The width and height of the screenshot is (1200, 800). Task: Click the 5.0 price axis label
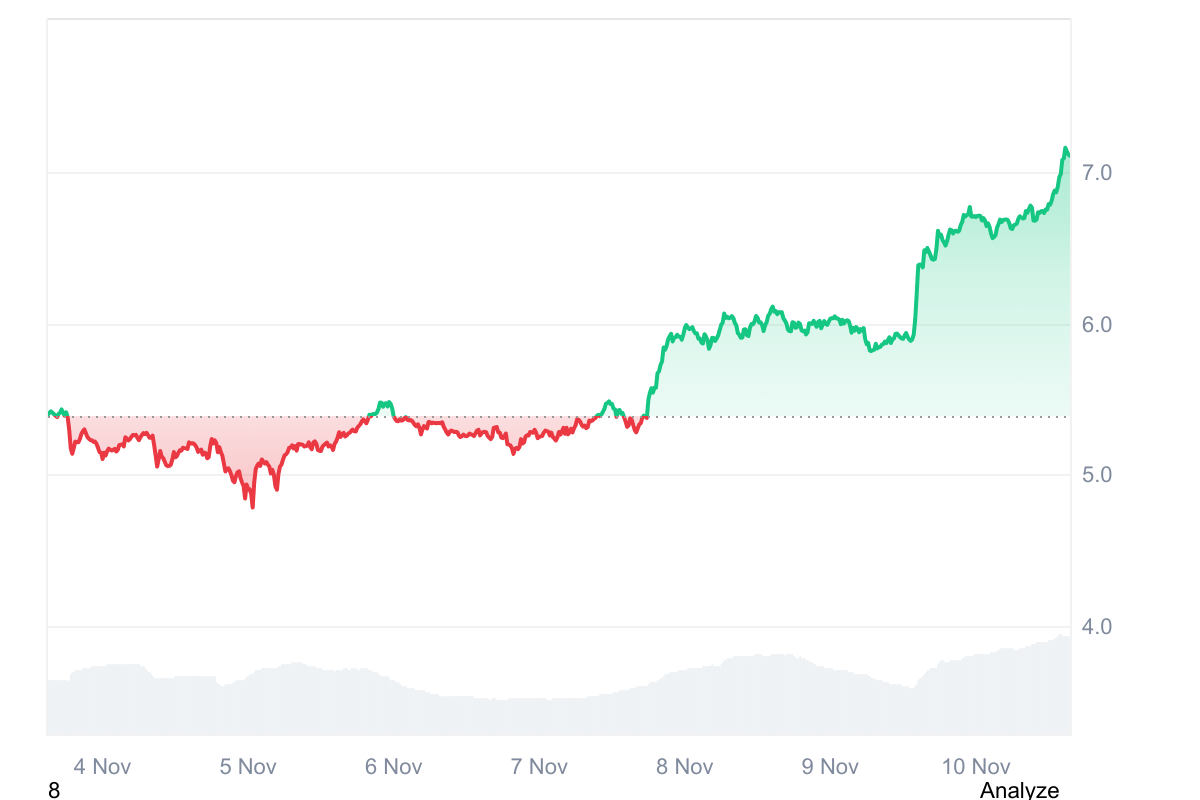click(x=1096, y=475)
